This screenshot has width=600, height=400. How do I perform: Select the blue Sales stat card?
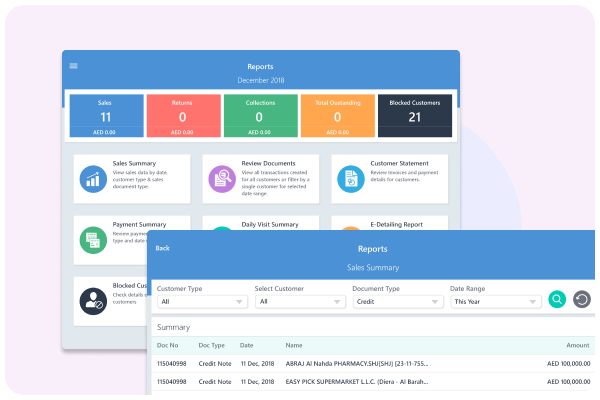click(105, 116)
